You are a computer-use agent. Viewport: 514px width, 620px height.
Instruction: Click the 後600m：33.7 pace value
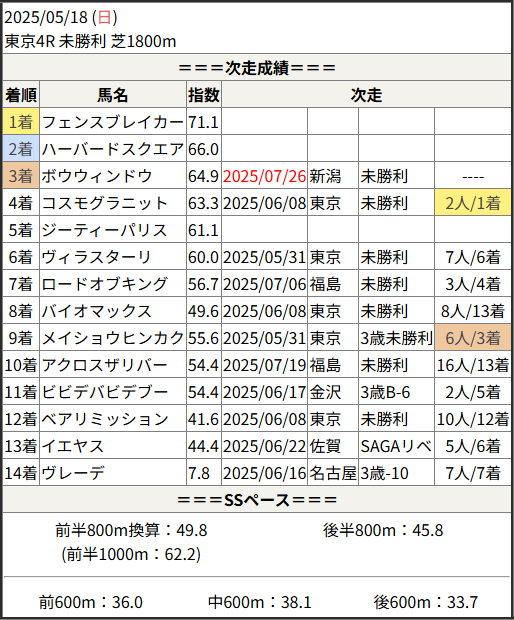click(x=426, y=602)
